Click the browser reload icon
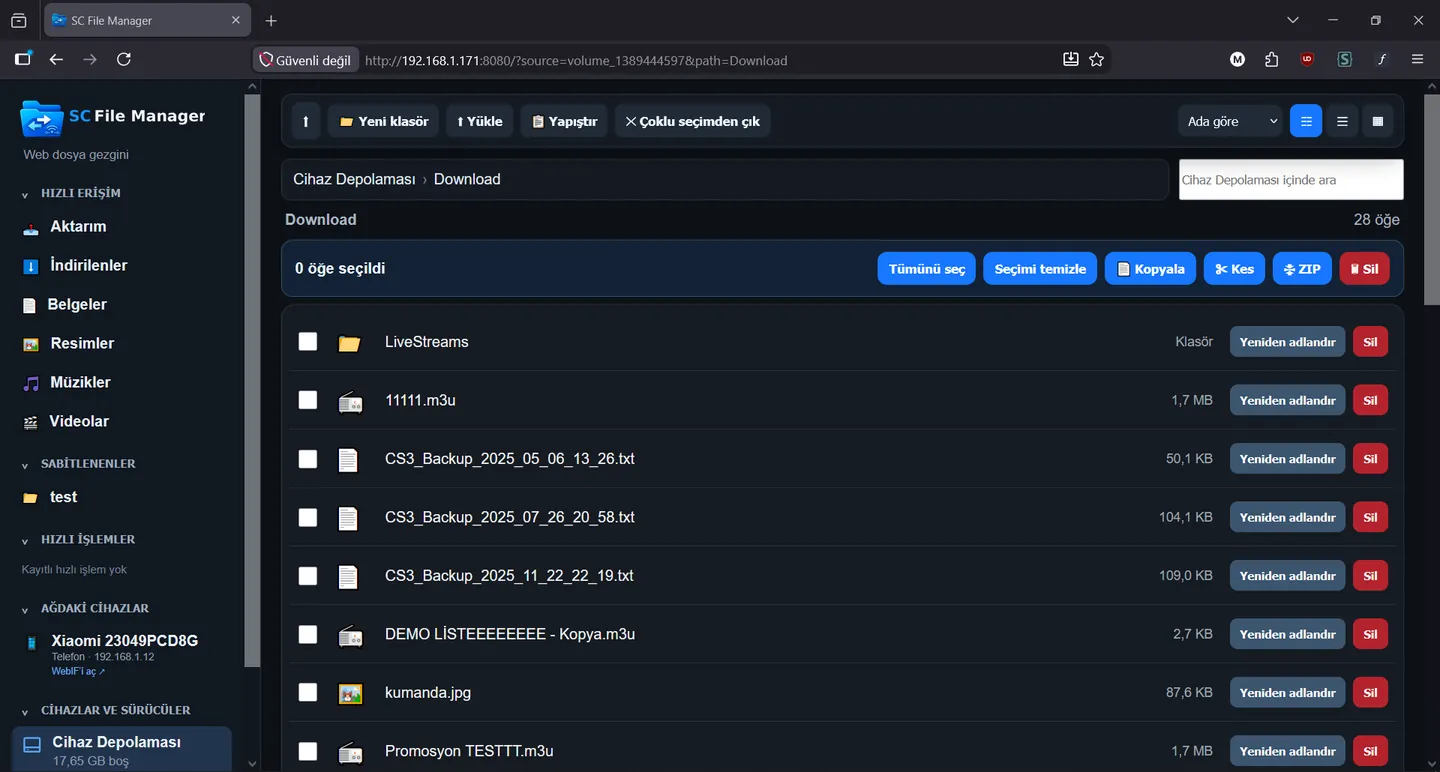The width and height of the screenshot is (1440, 772). pyautogui.click(x=124, y=60)
